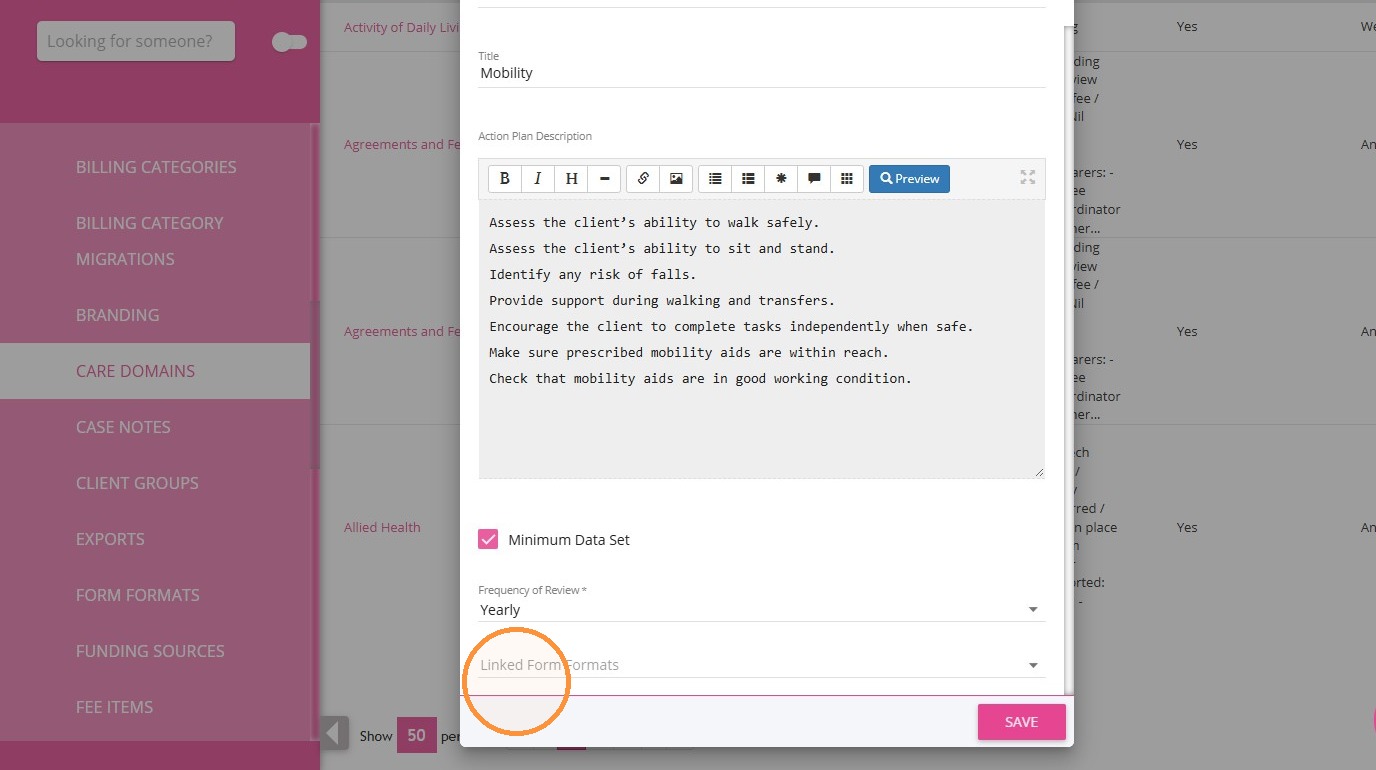Insert a hyperlink with the link icon
Image resolution: width=1376 pixels, height=770 pixels.
[643, 179]
